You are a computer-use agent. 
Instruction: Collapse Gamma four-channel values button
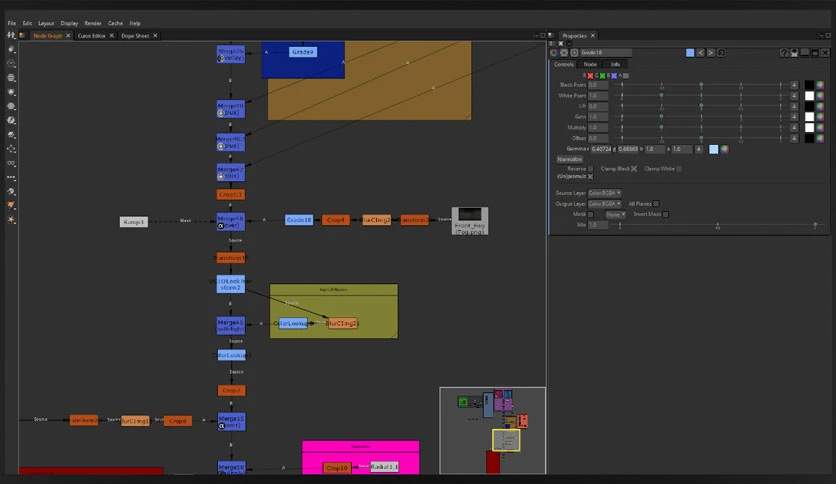click(698, 149)
